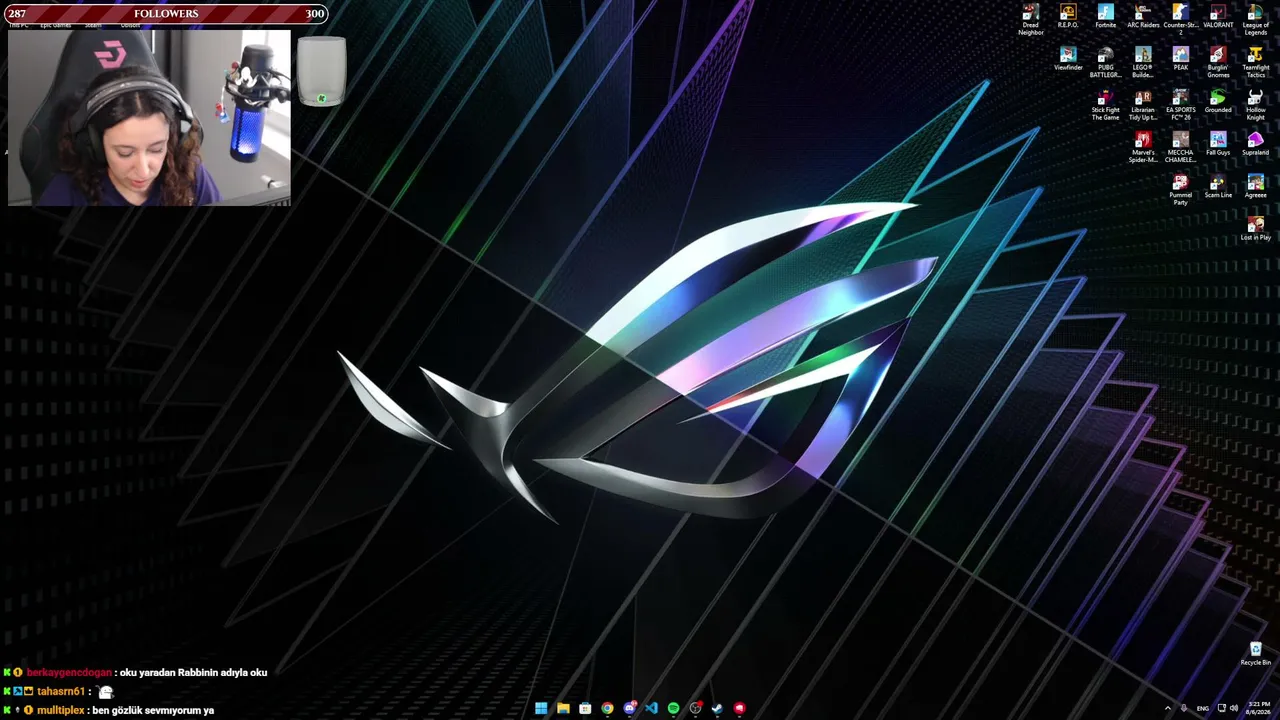The width and height of the screenshot is (1280, 720).
Task: Select the MECCHA CHAMELEON desktop icon
Action: pyautogui.click(x=1180, y=147)
